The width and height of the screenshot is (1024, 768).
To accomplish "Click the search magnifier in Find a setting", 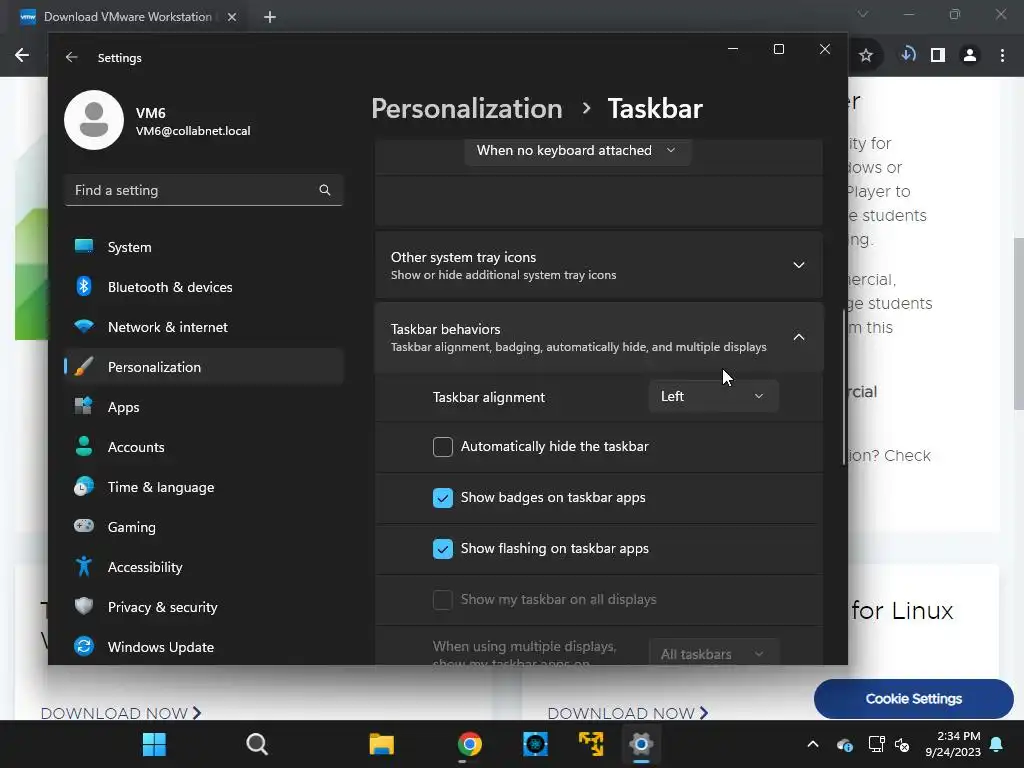I will coord(325,190).
